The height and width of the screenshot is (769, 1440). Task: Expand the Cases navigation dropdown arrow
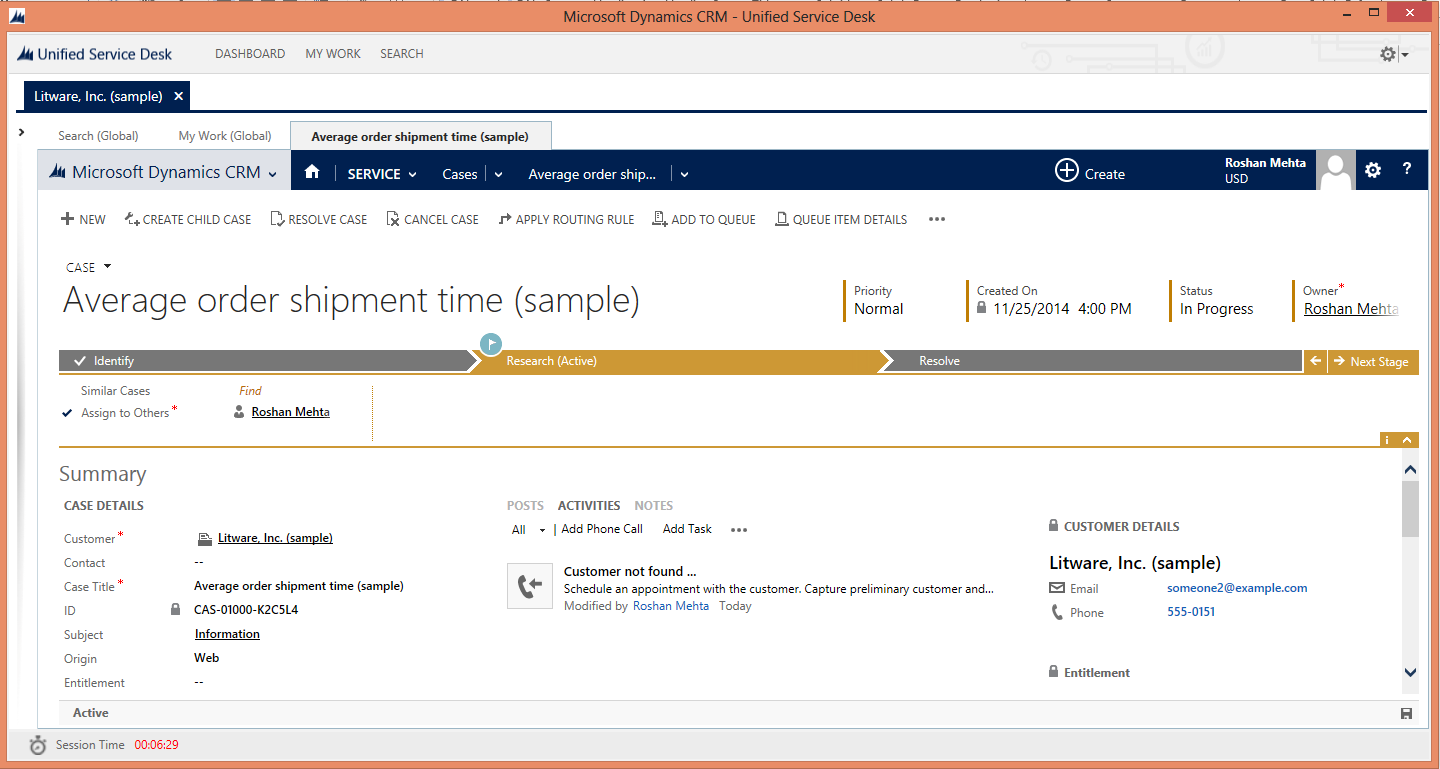point(498,174)
